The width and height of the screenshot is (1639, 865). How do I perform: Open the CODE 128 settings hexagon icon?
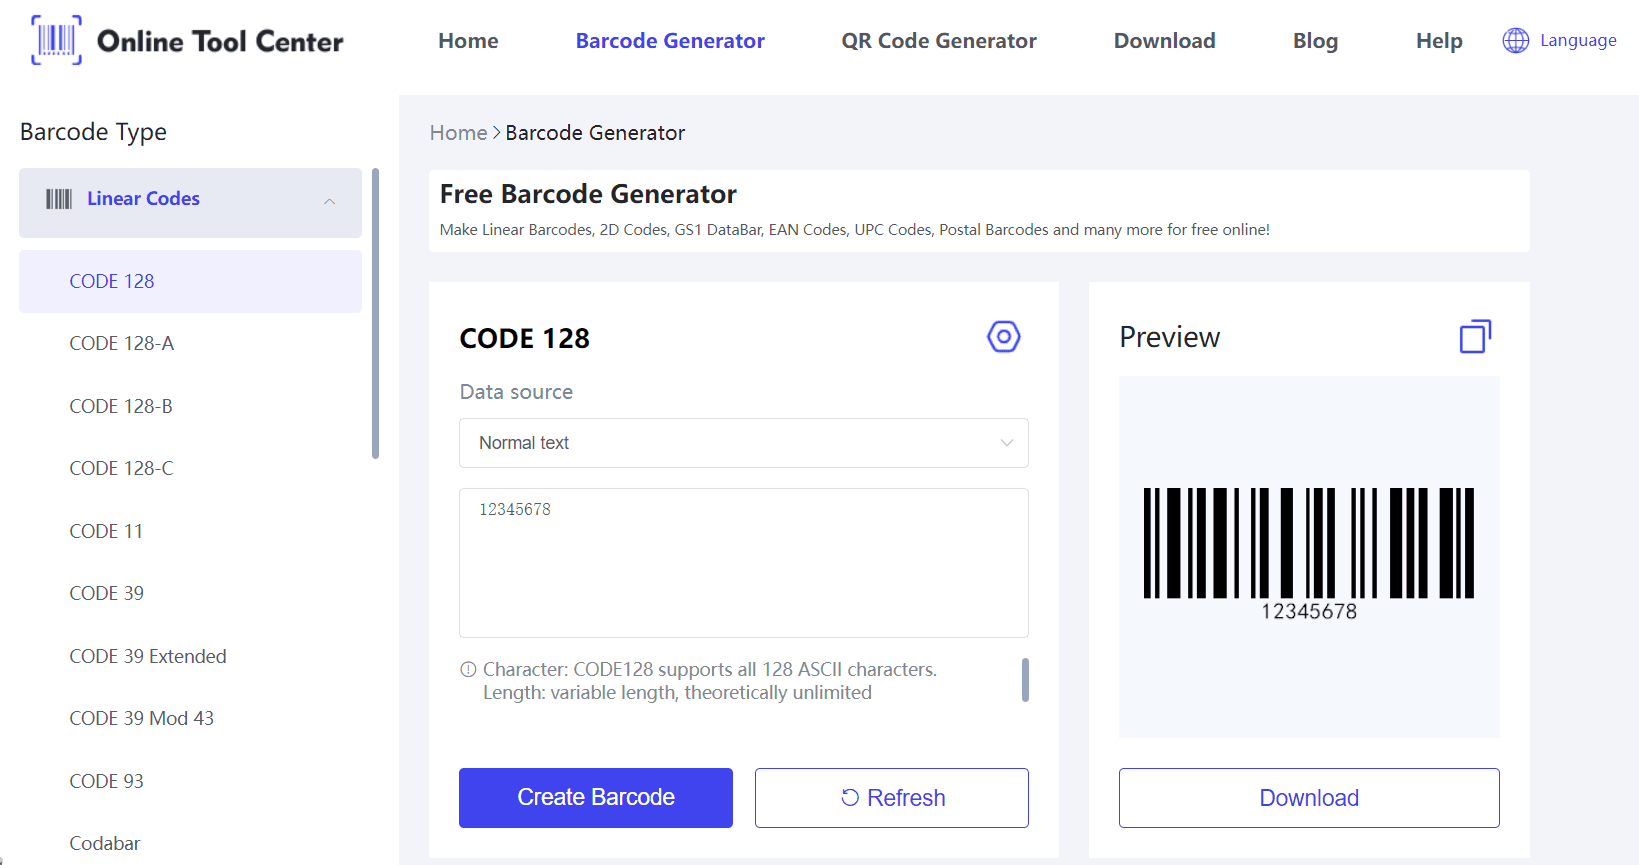(x=1004, y=337)
